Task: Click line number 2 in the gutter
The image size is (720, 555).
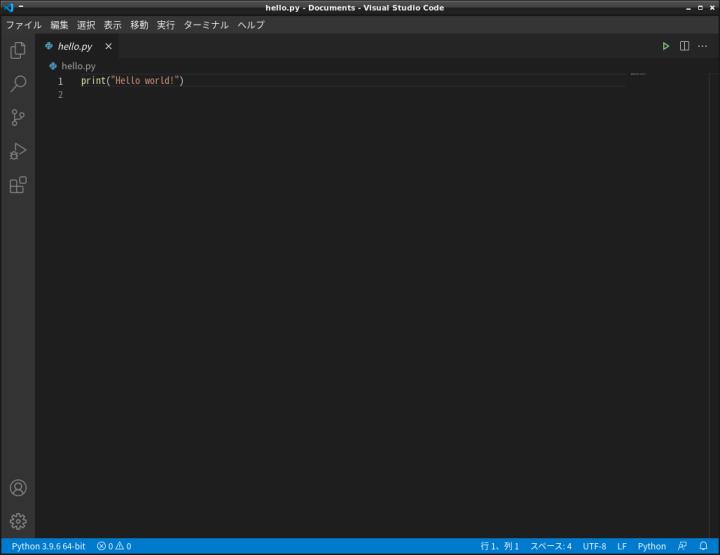Action: pos(60,95)
